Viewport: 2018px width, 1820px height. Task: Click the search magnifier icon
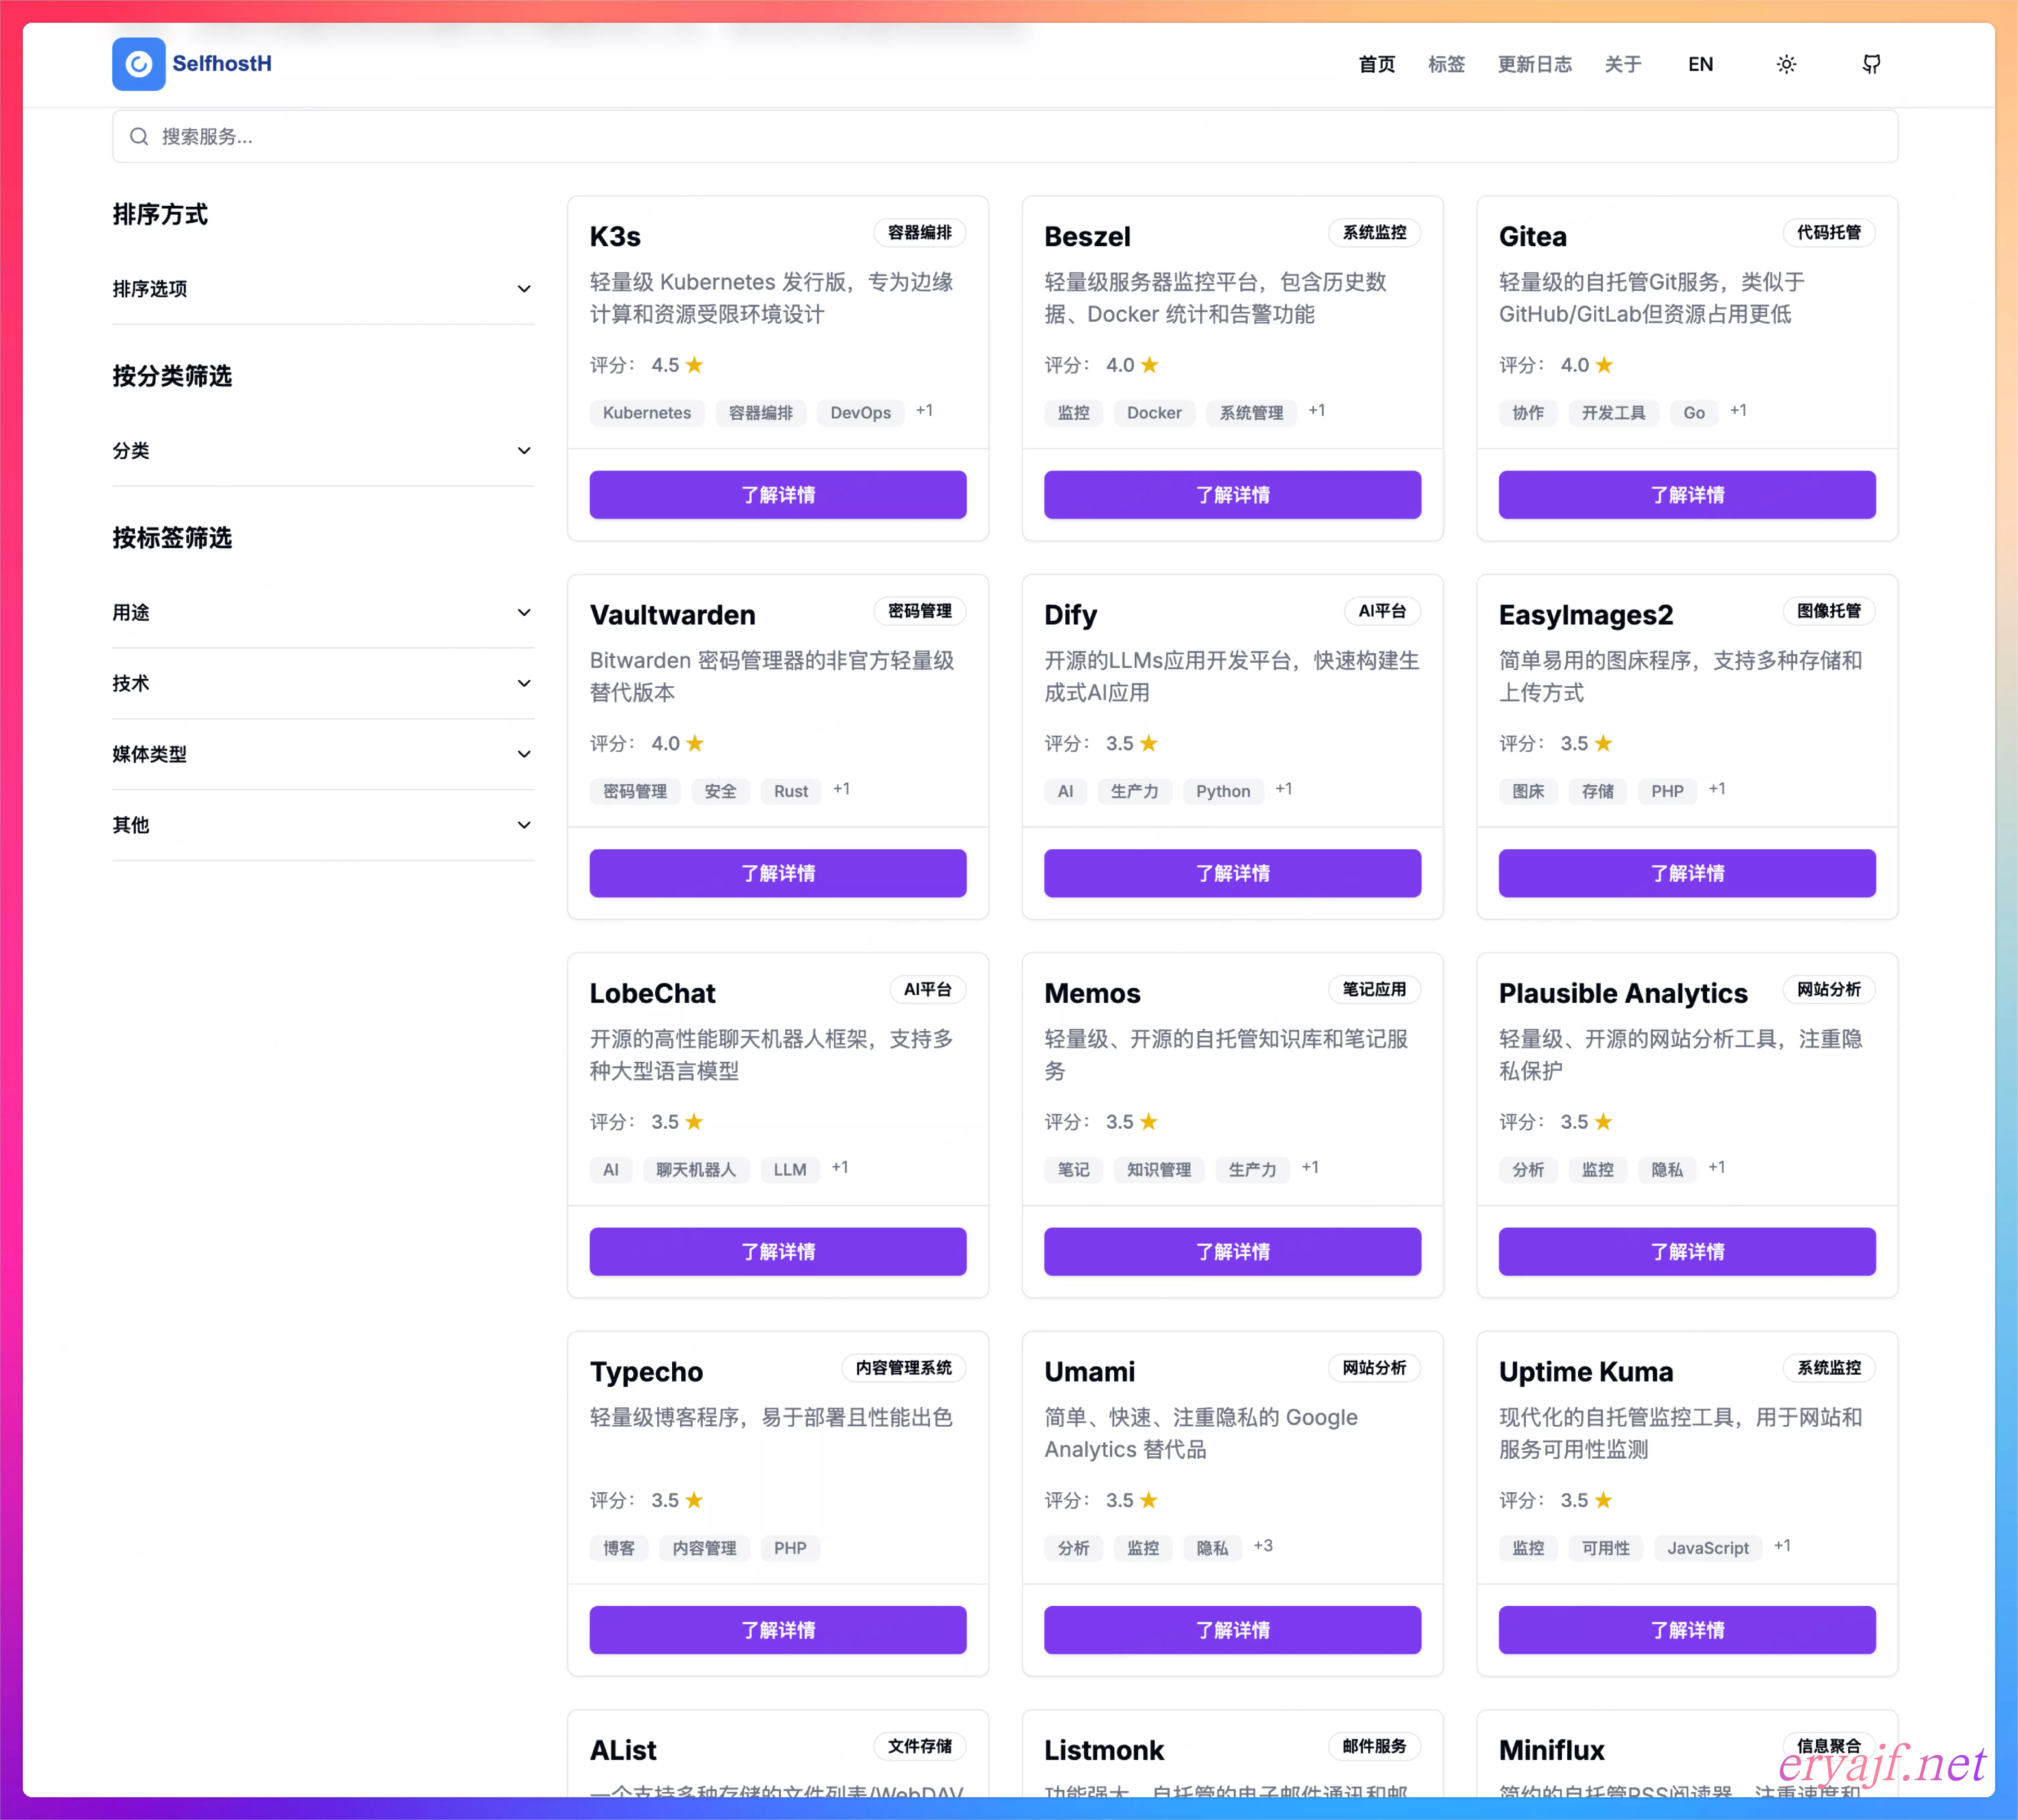tap(139, 136)
